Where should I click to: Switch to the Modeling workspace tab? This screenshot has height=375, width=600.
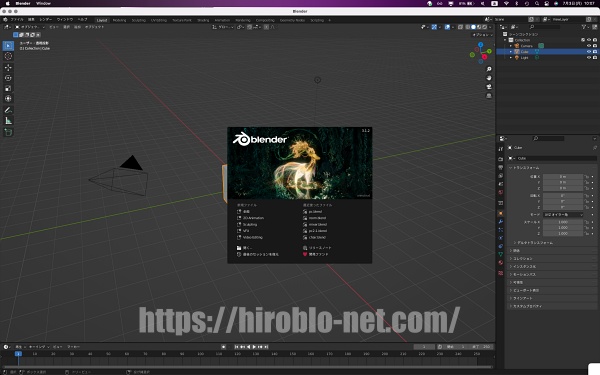(x=119, y=20)
